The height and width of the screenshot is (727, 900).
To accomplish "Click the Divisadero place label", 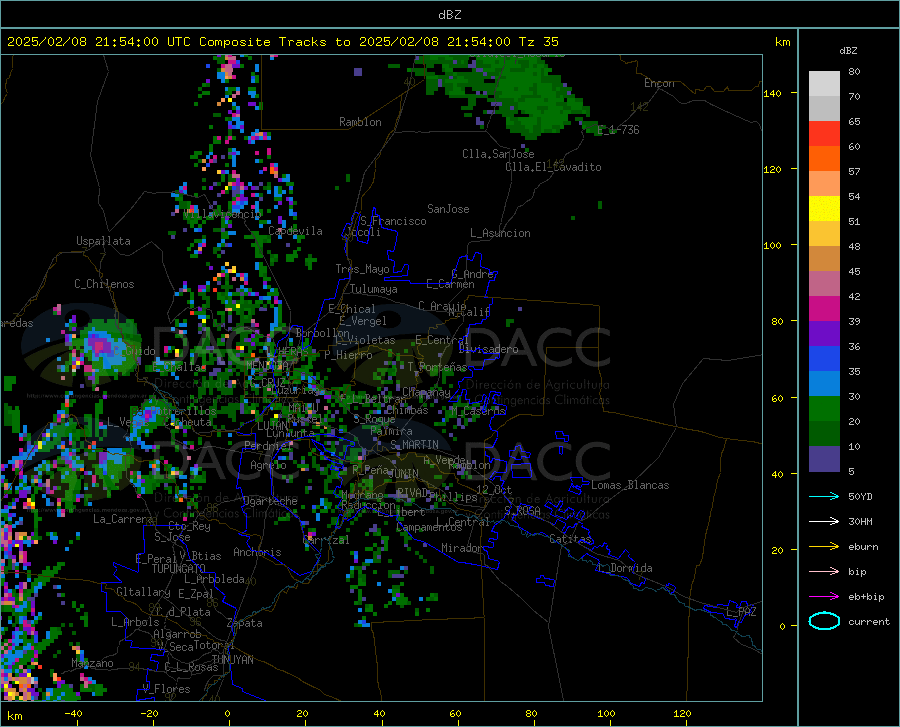I will pos(488,349).
